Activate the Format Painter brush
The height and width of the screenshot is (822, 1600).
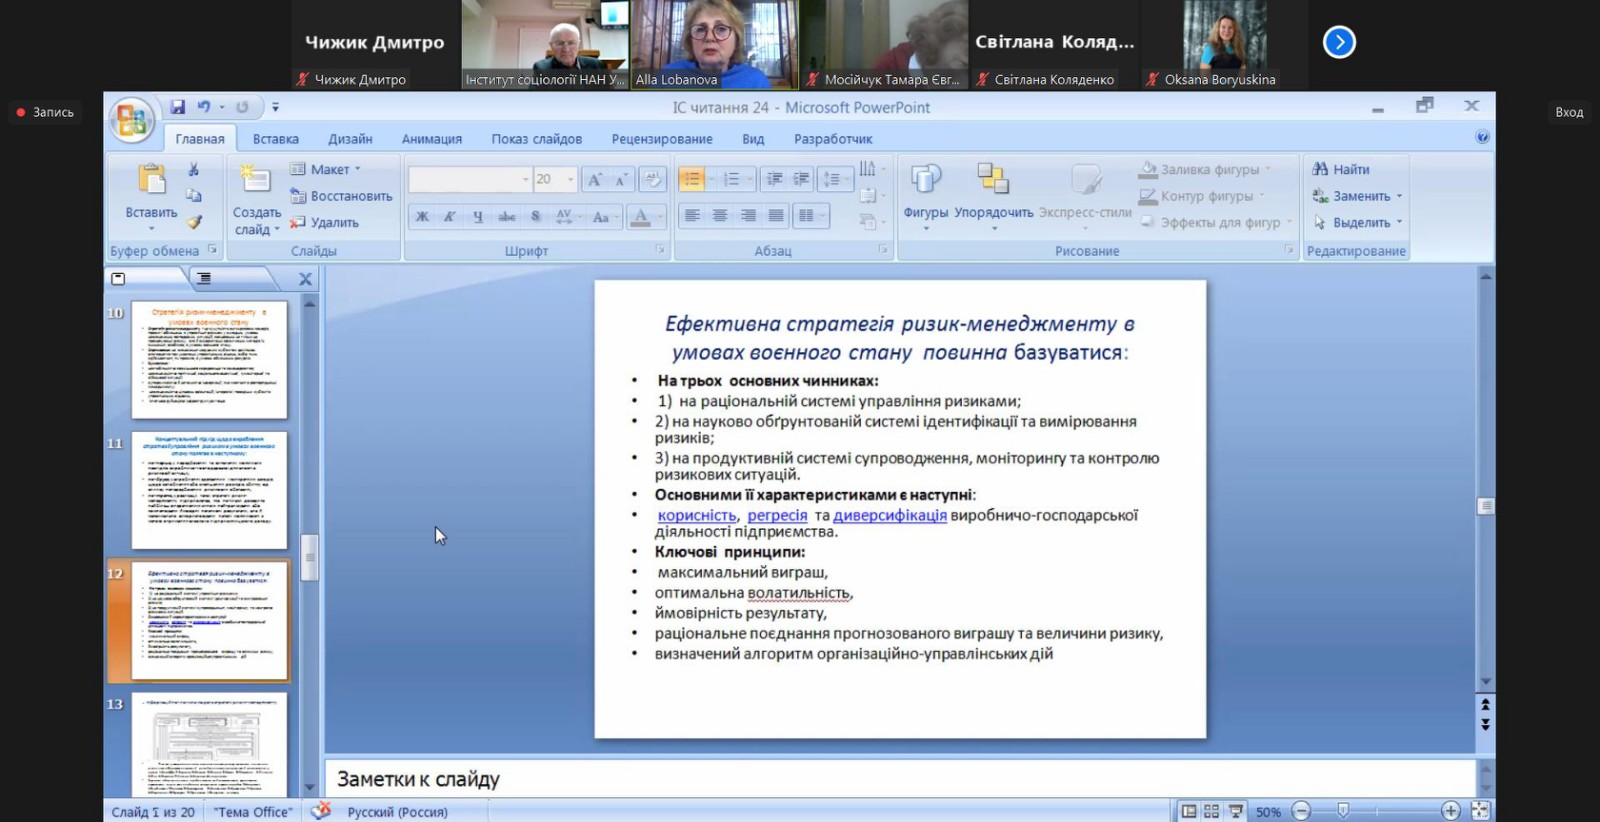(x=194, y=222)
